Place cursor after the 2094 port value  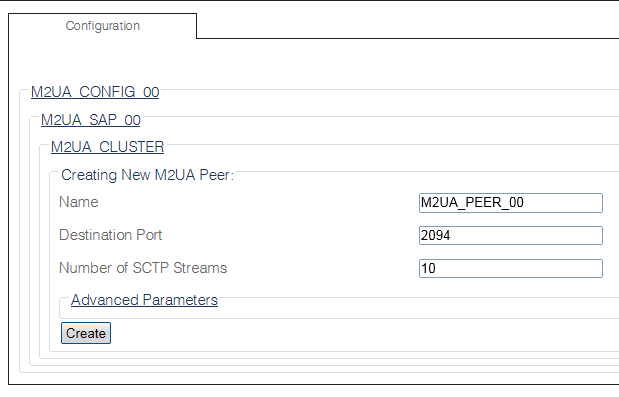452,236
